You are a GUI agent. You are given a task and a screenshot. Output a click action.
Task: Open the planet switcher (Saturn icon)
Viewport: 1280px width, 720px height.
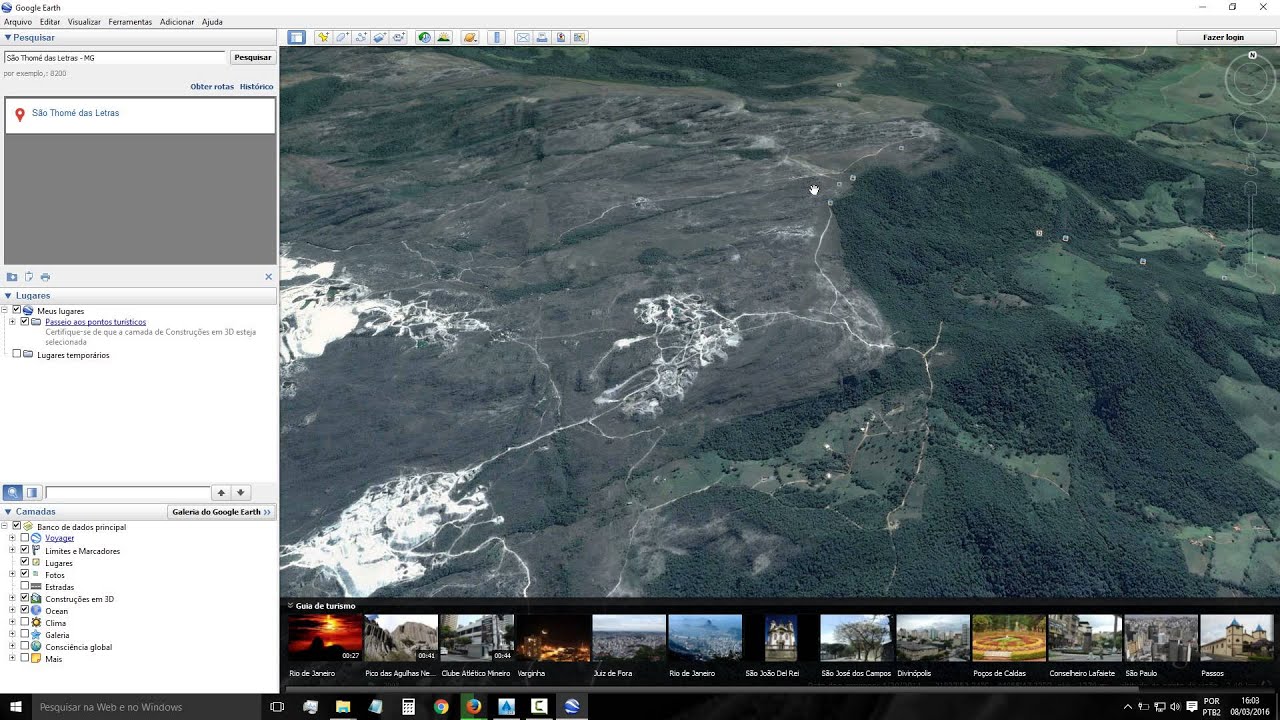(x=470, y=37)
